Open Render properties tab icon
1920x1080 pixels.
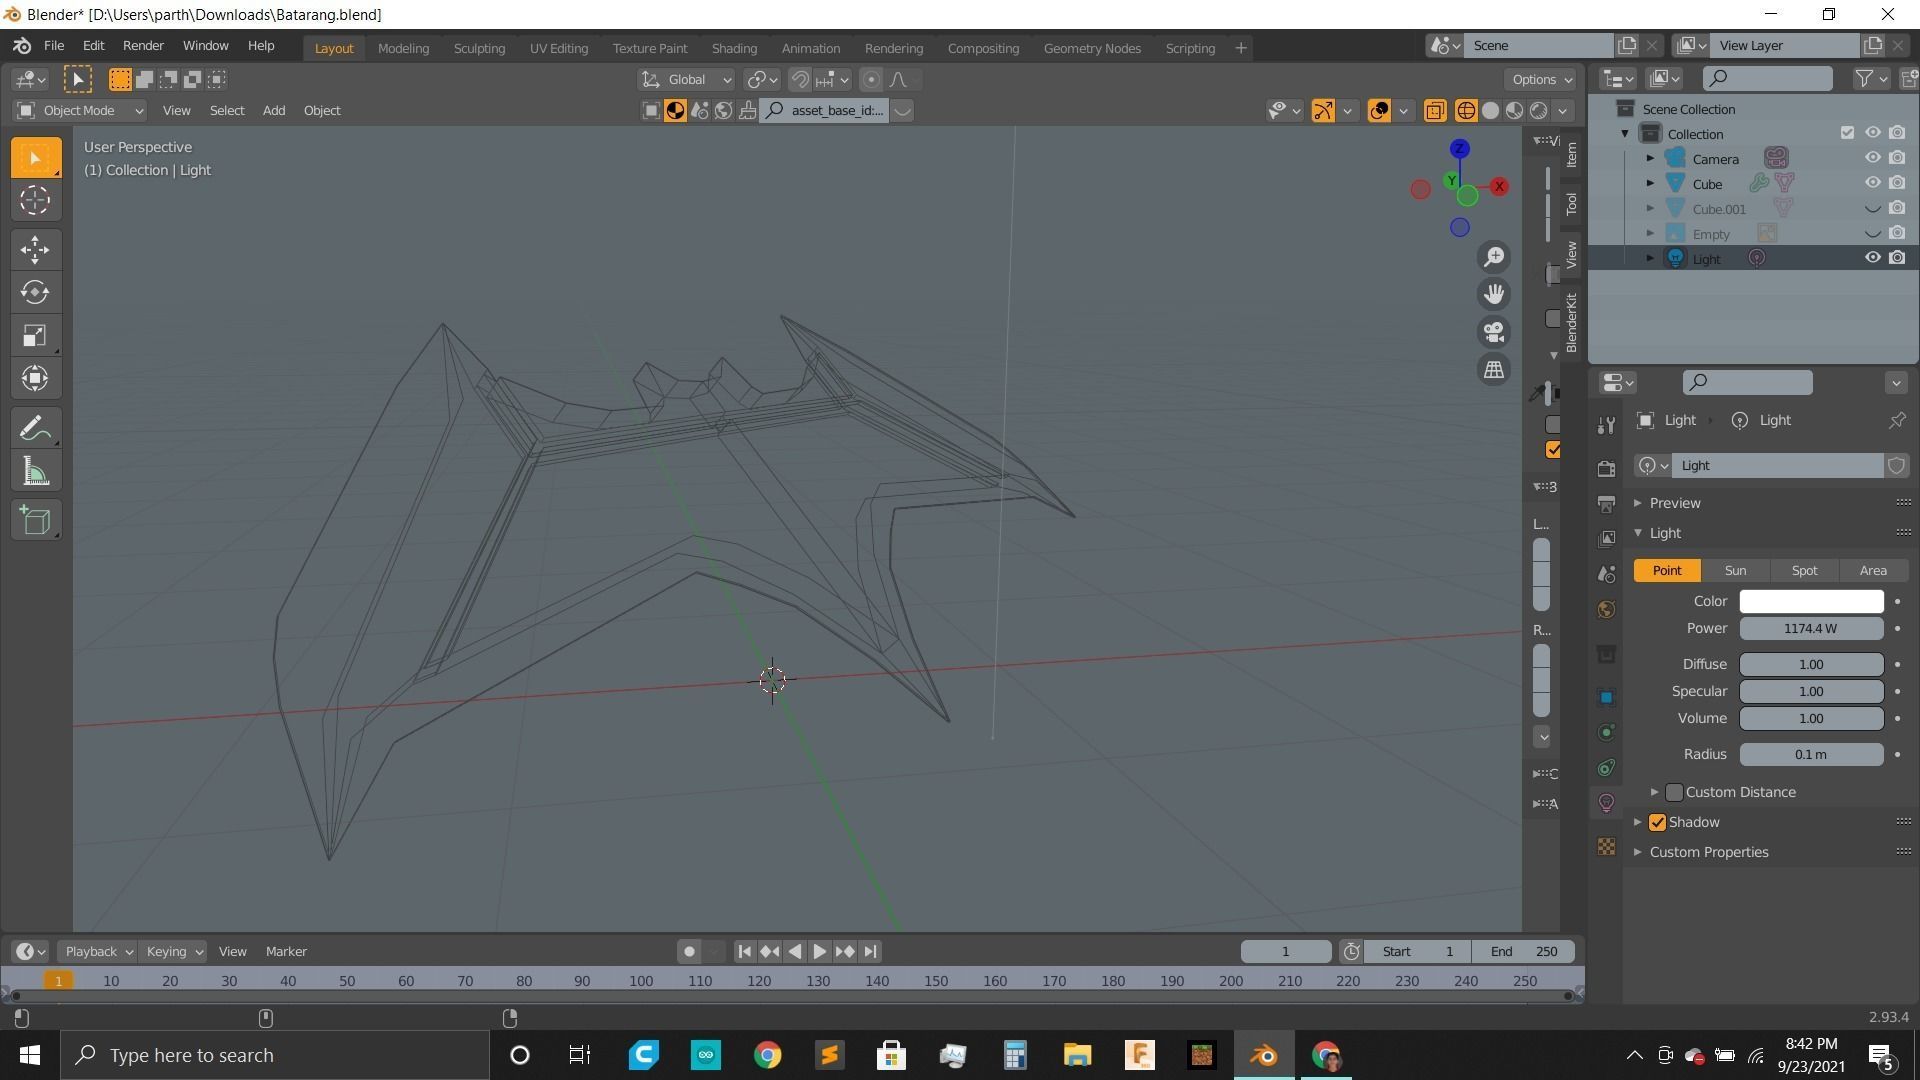1606,468
